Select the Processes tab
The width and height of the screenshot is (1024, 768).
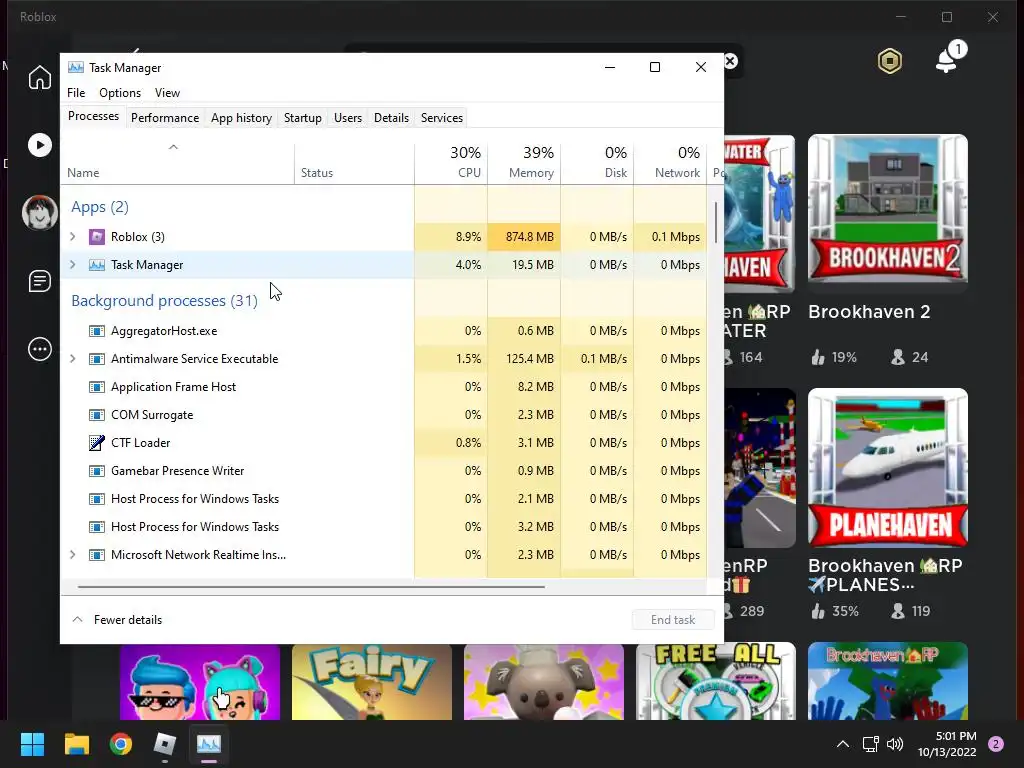click(93, 116)
